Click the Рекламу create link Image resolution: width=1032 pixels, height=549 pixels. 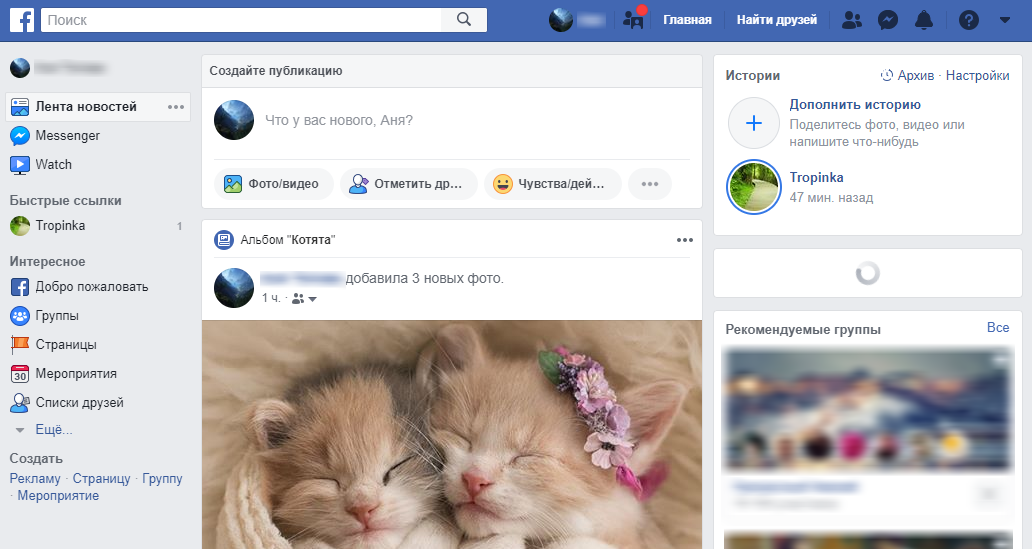point(35,479)
